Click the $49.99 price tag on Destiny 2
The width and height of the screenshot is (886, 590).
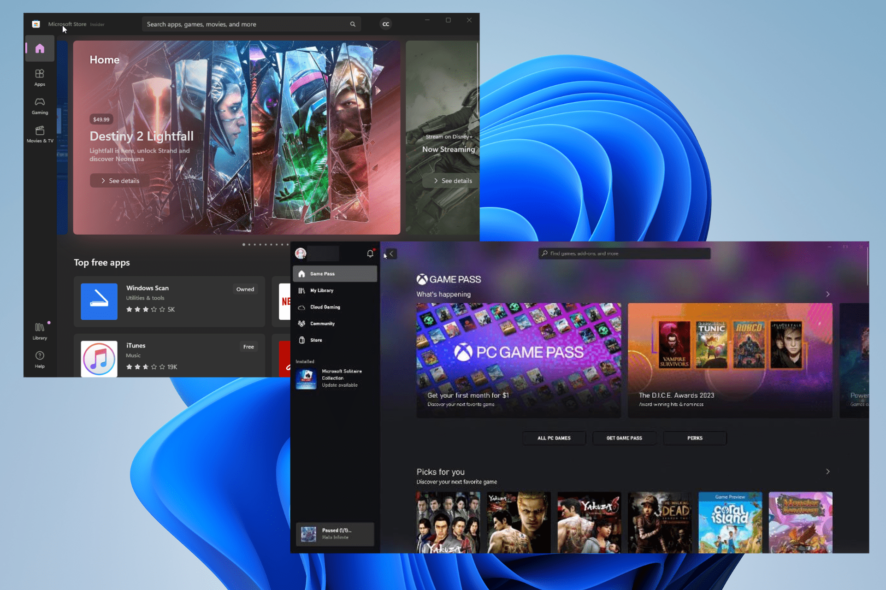tap(101, 119)
